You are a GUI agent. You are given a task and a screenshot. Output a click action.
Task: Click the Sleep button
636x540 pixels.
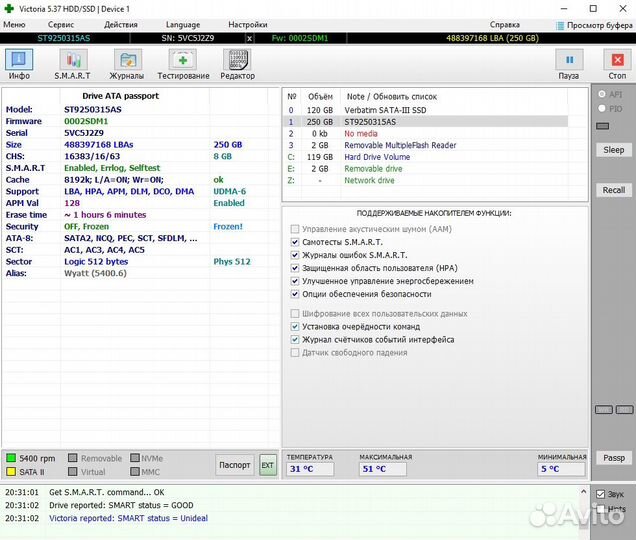(x=613, y=150)
